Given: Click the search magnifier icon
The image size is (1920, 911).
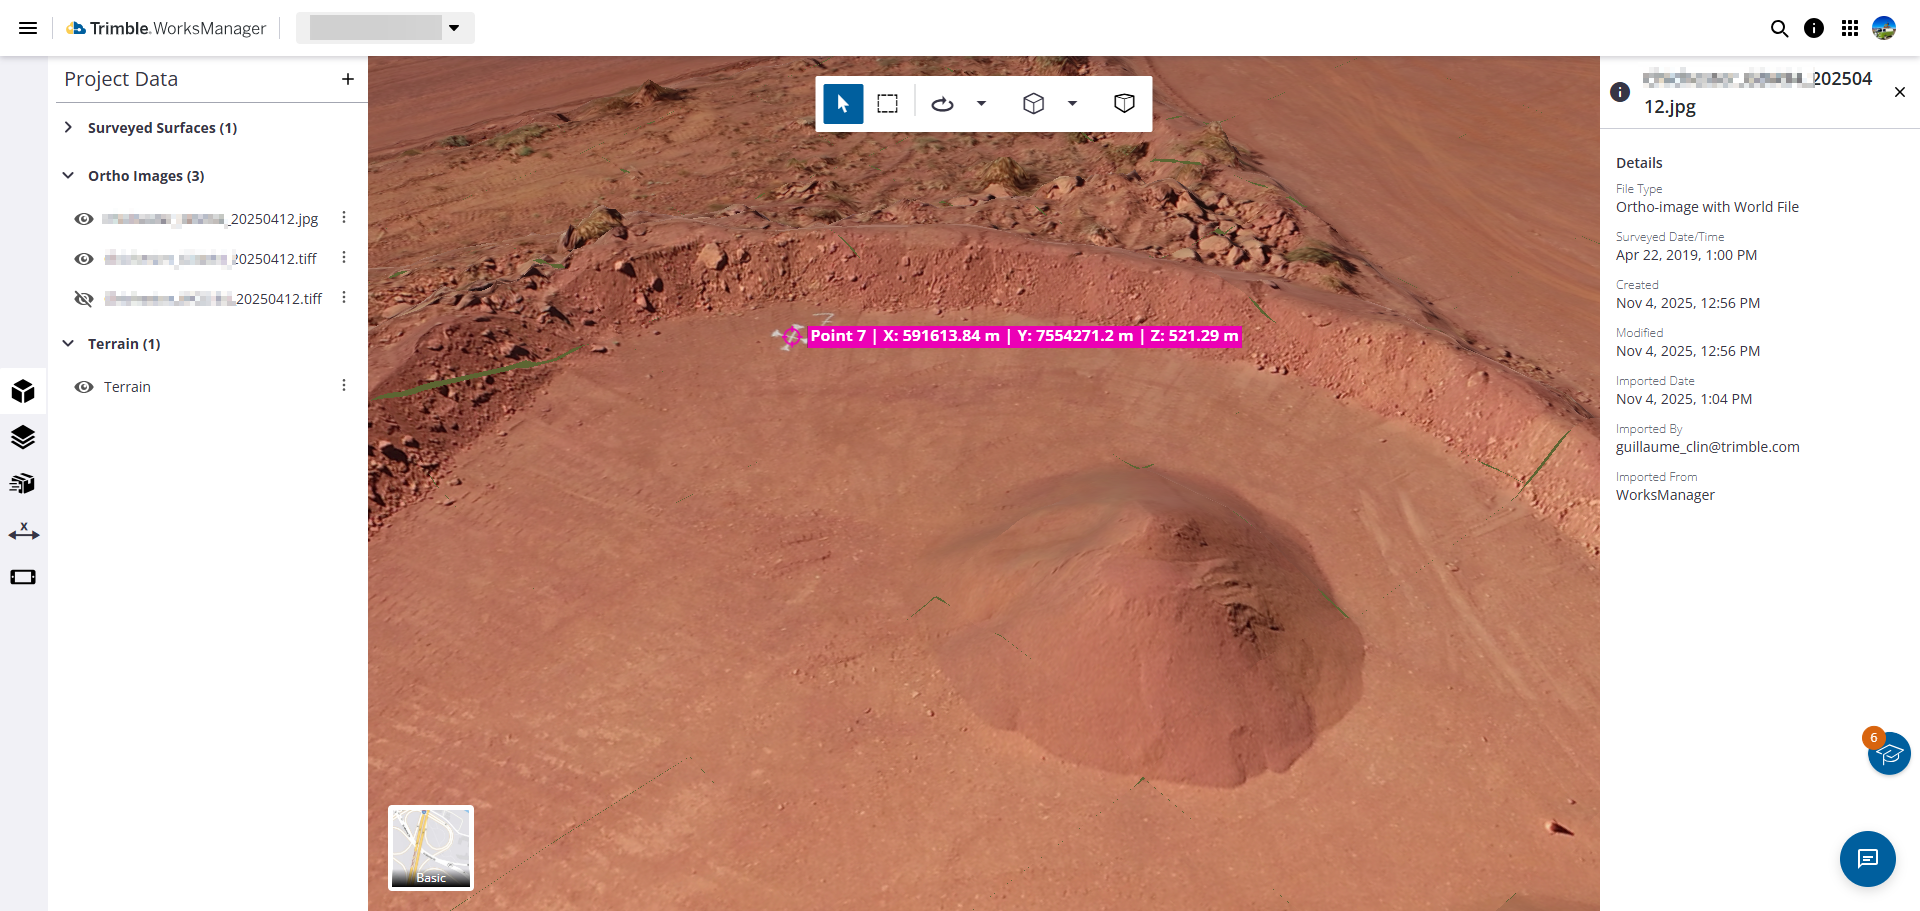Looking at the screenshot, I should (1779, 28).
